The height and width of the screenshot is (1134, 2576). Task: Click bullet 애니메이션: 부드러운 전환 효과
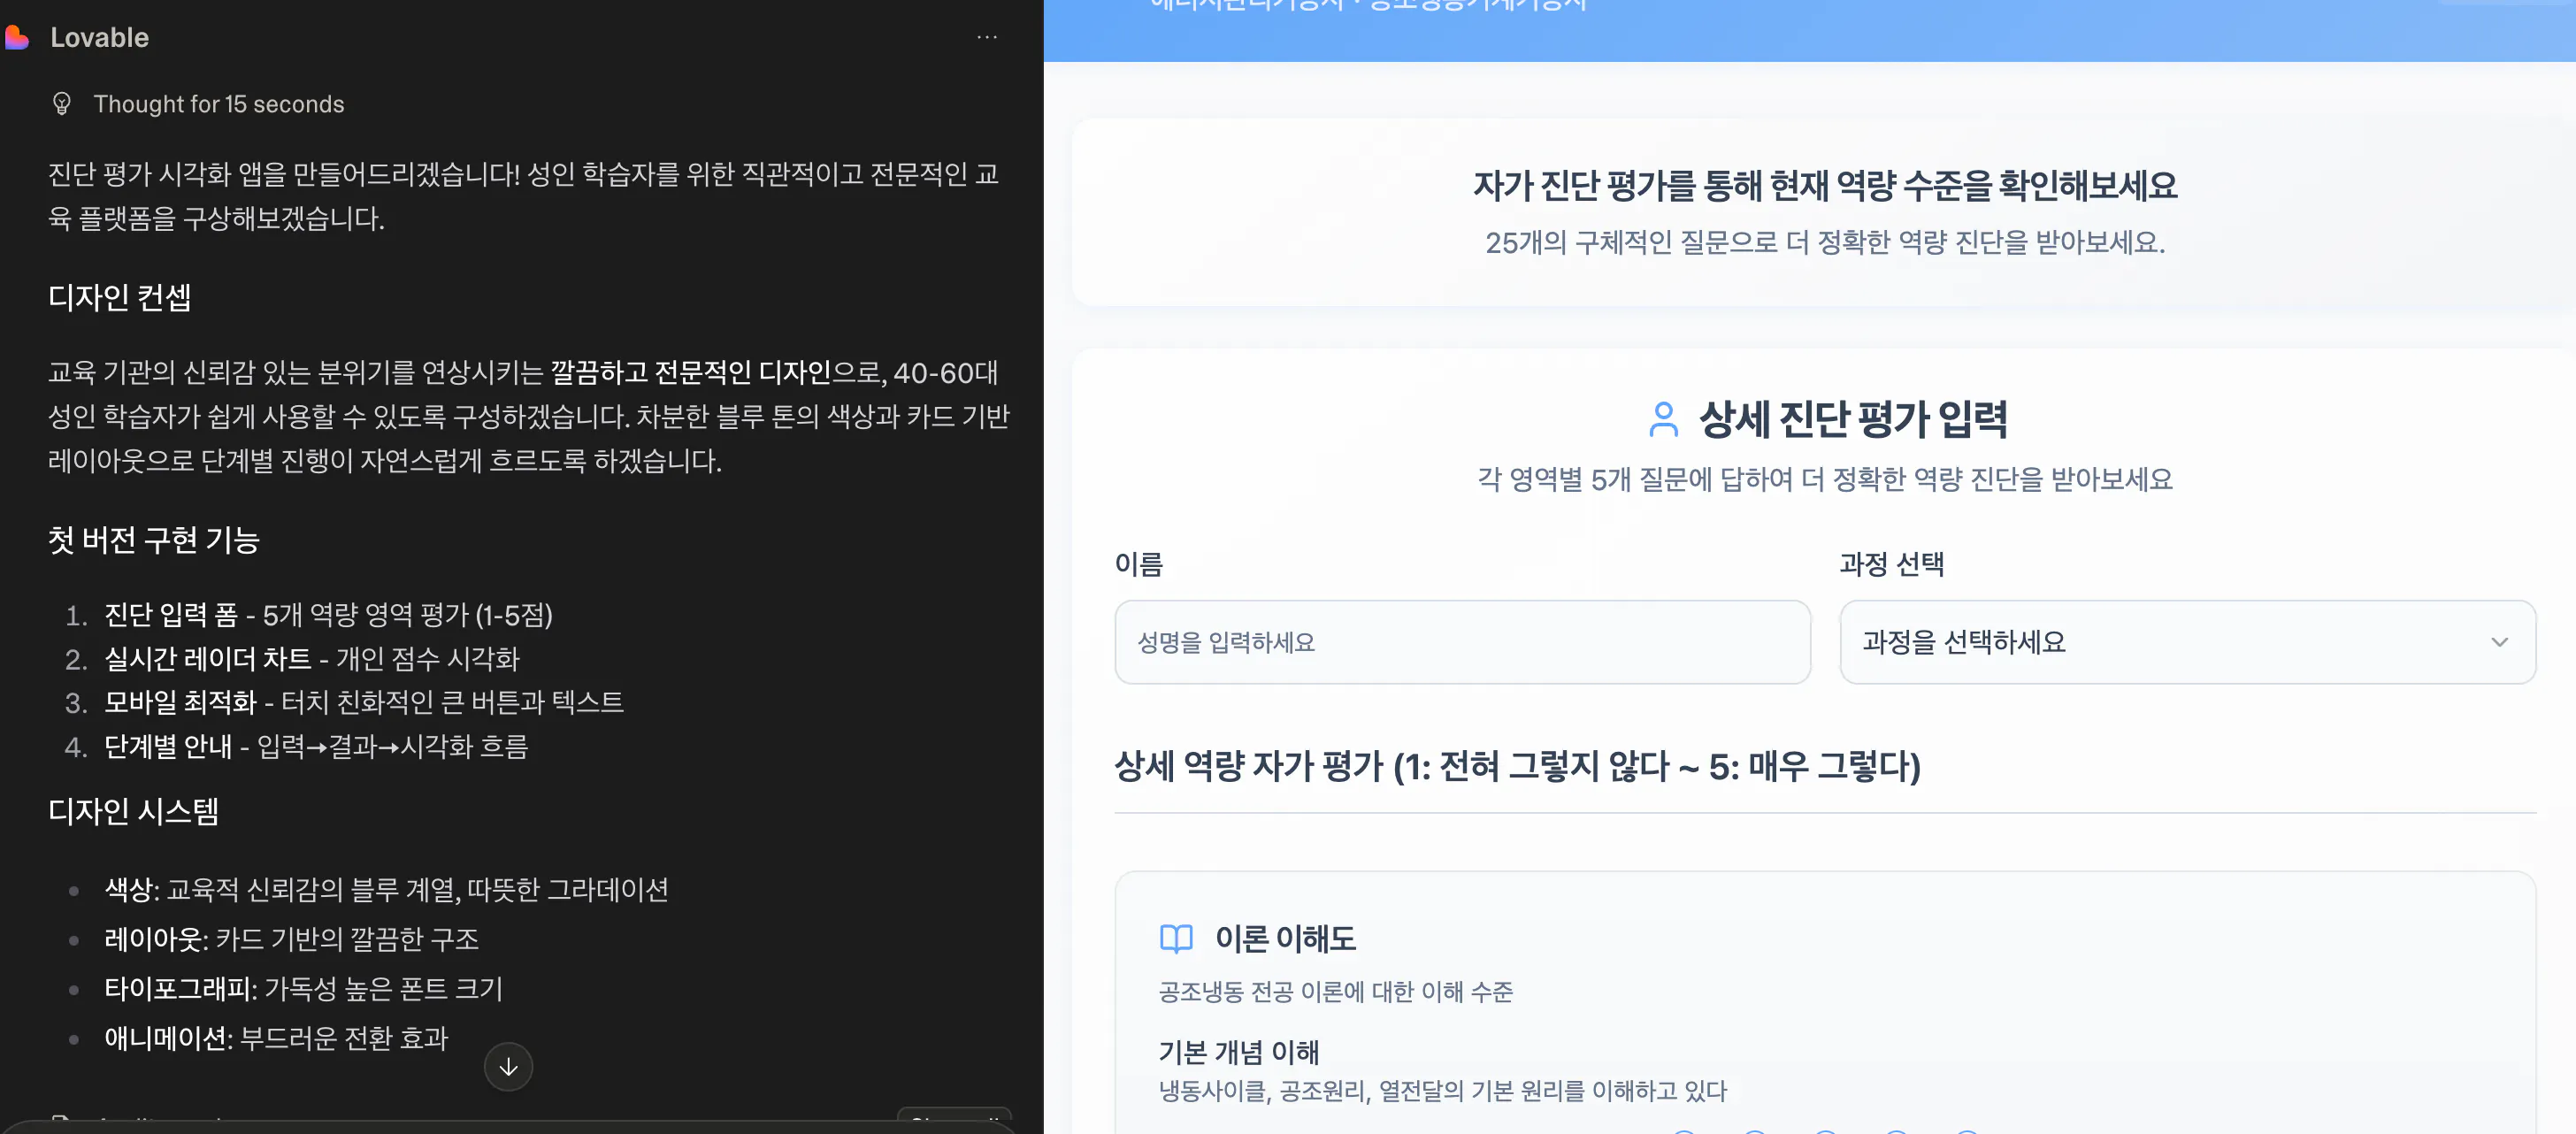[276, 1038]
